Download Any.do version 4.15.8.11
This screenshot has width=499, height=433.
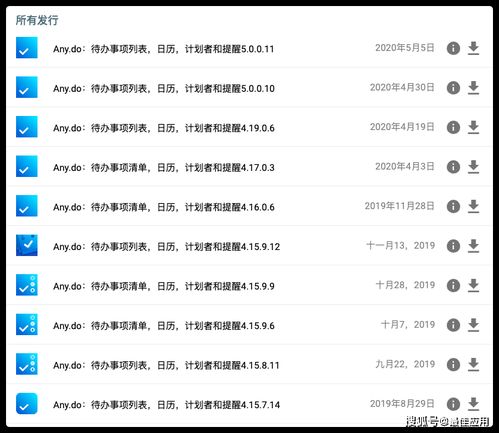[x=473, y=364]
